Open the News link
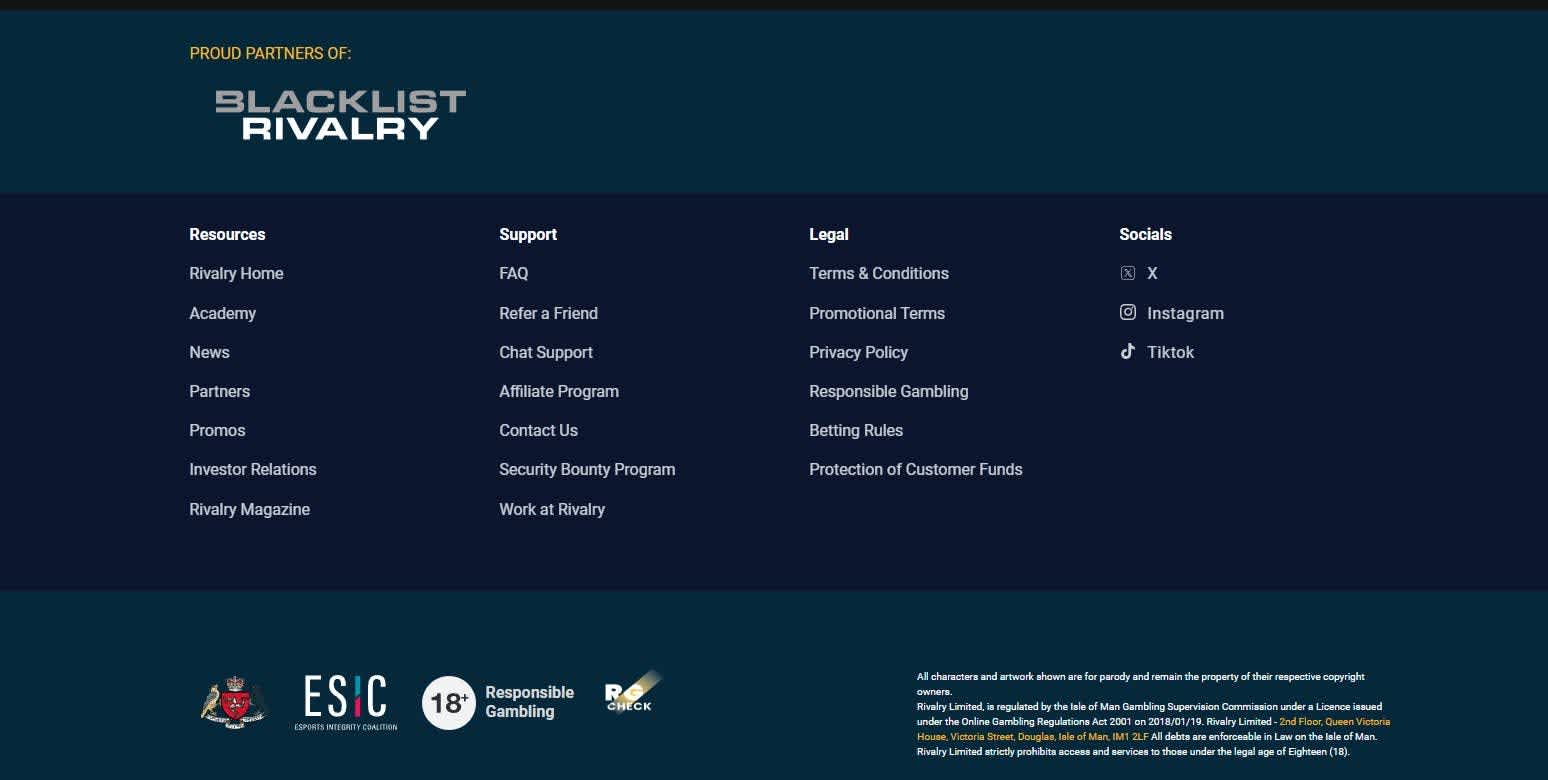Screen dimensions: 1548x780 209,352
